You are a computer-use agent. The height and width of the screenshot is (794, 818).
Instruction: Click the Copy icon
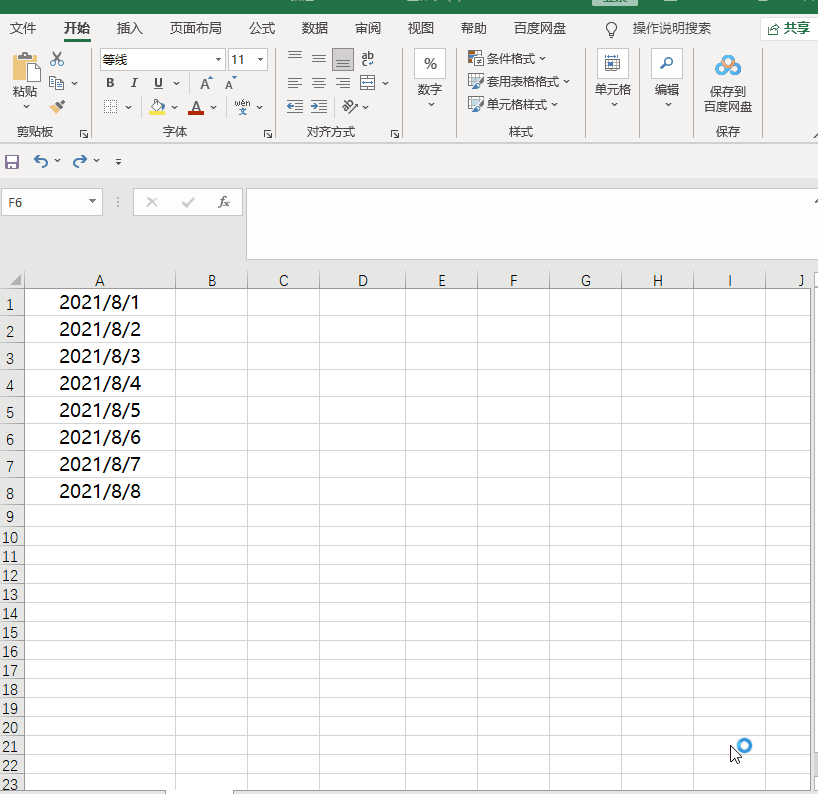click(x=56, y=83)
